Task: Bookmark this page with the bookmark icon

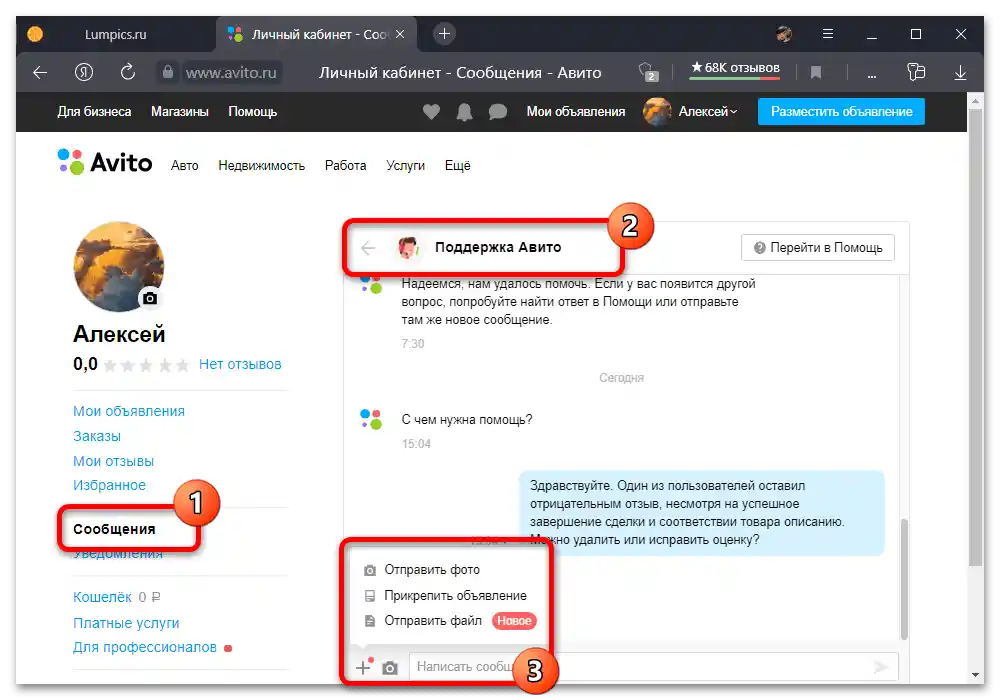Action: click(x=815, y=73)
